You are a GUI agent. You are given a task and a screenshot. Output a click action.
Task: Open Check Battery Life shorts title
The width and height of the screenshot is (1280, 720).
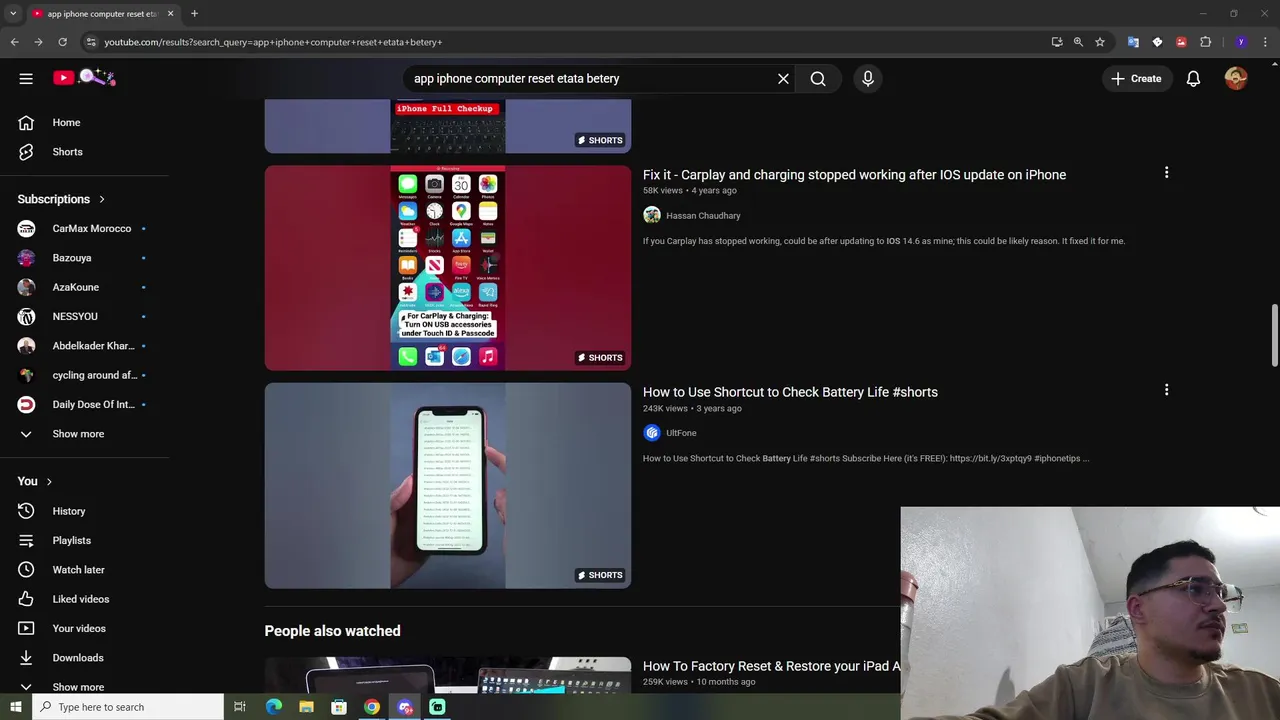(790, 392)
